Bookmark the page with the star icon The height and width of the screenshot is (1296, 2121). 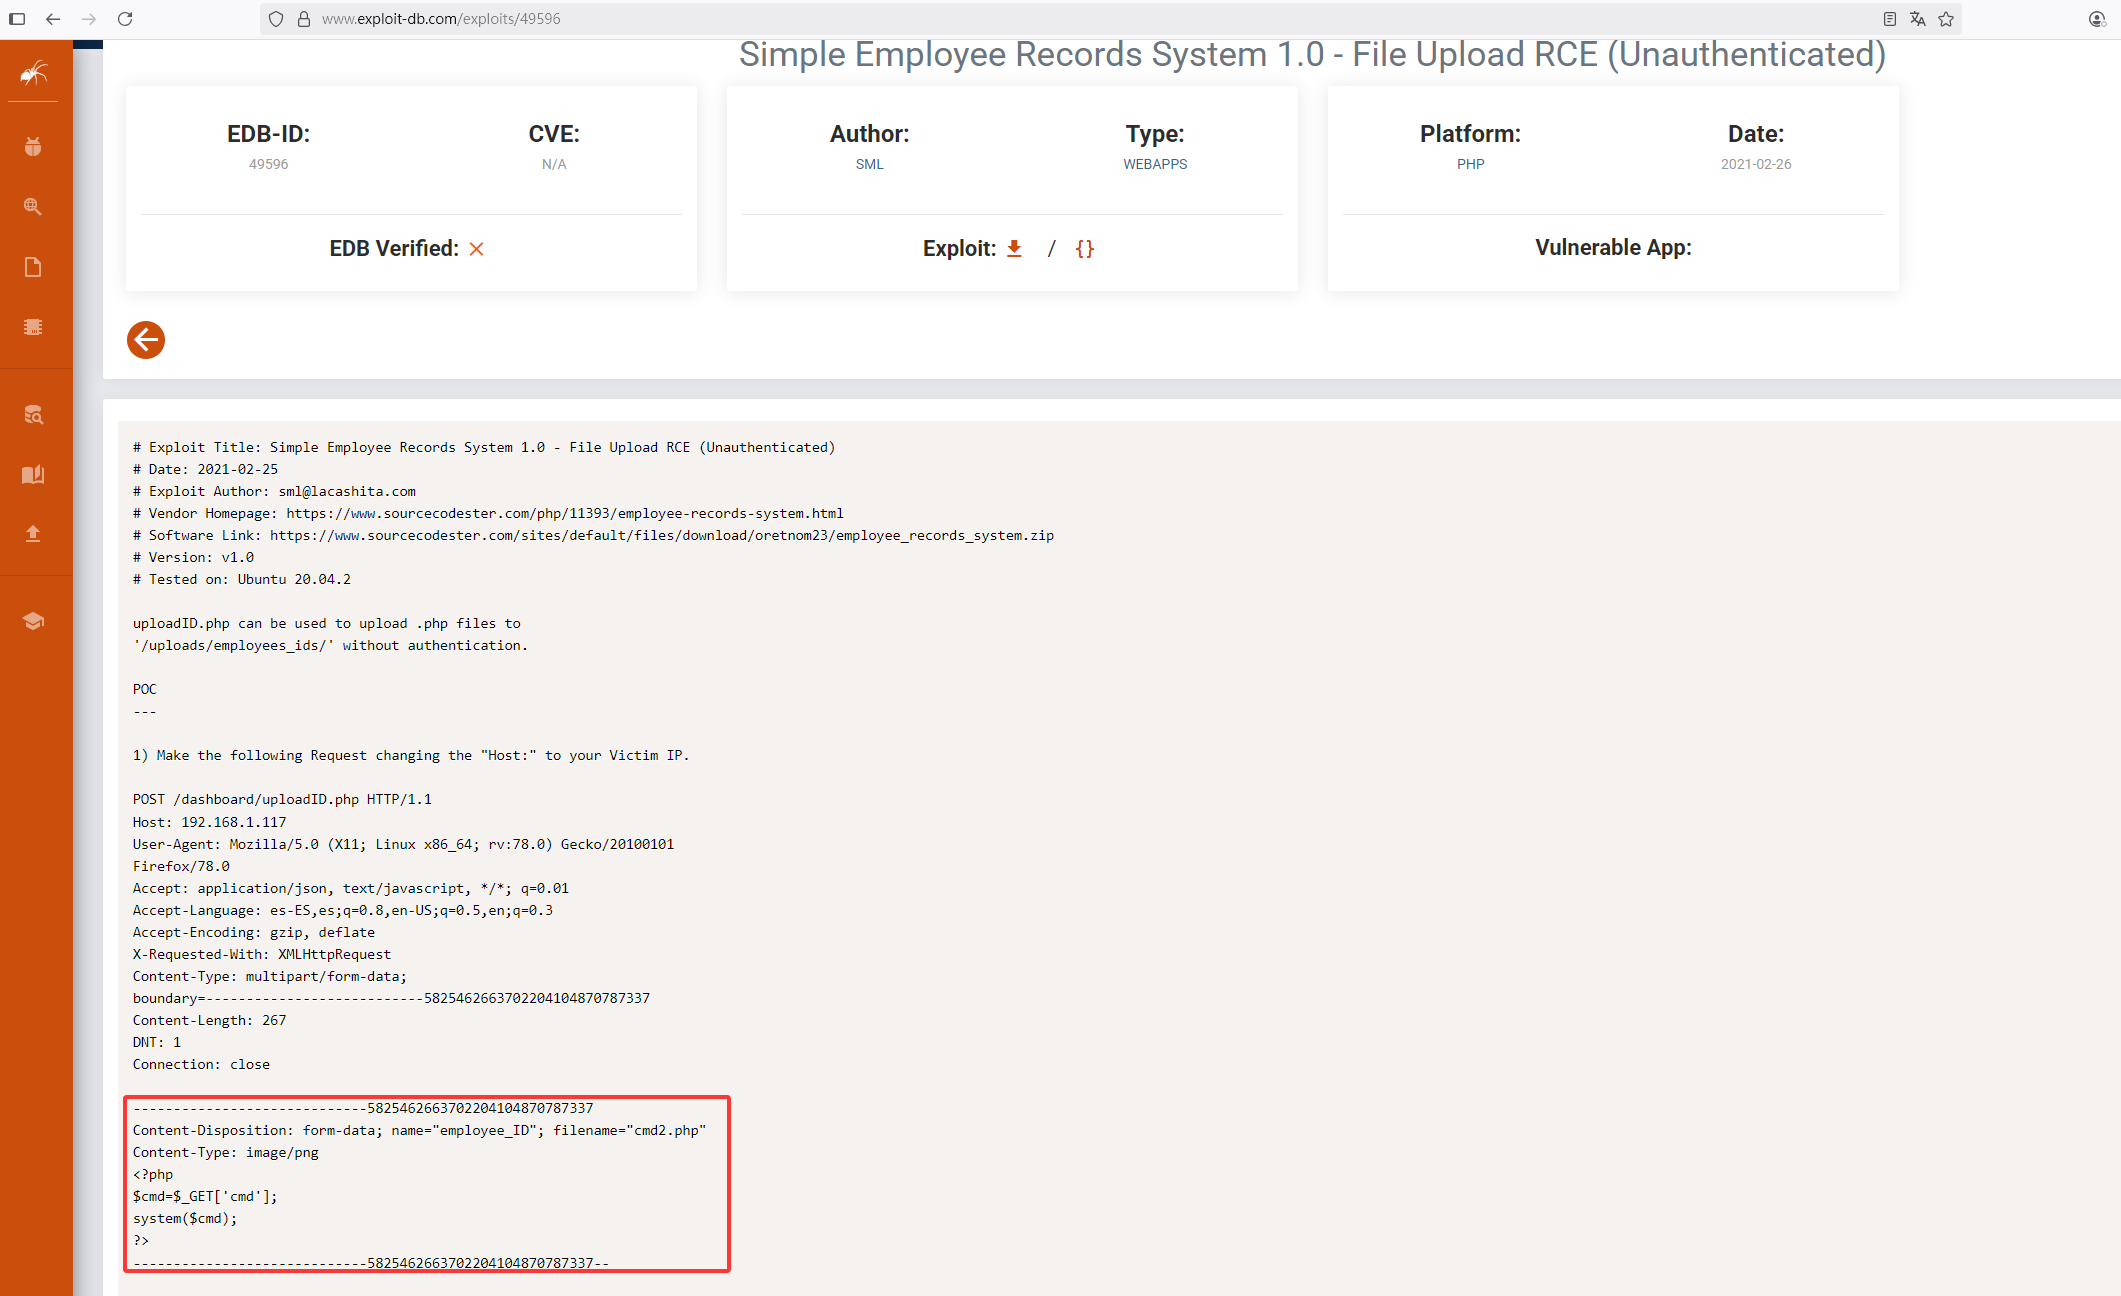pyautogui.click(x=1946, y=19)
